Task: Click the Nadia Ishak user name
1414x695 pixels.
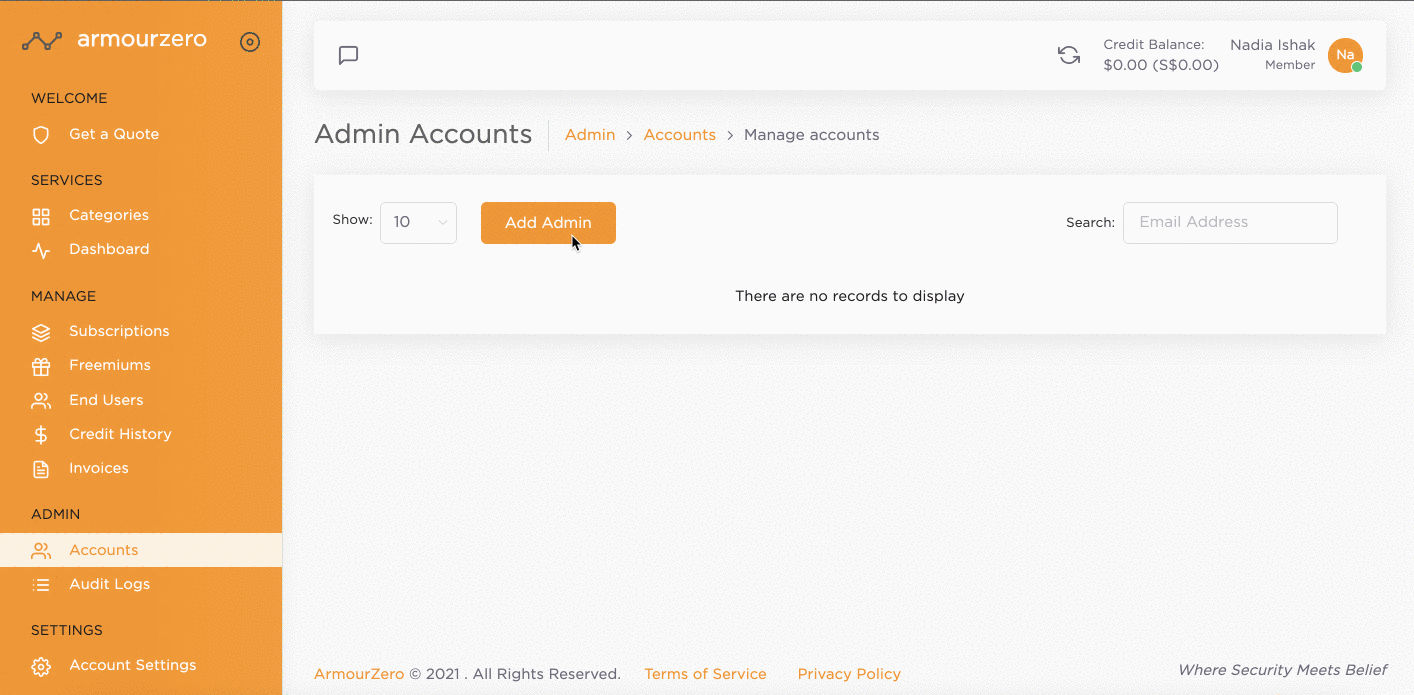Action: 1273,45
